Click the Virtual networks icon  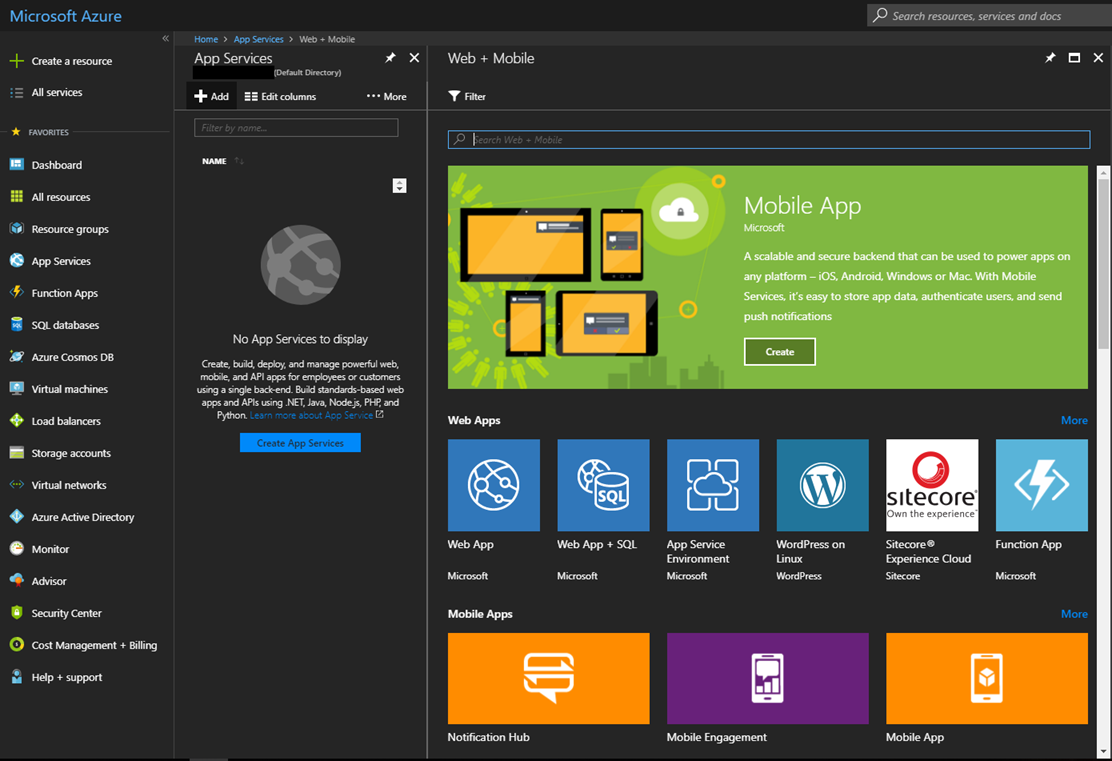click(16, 484)
